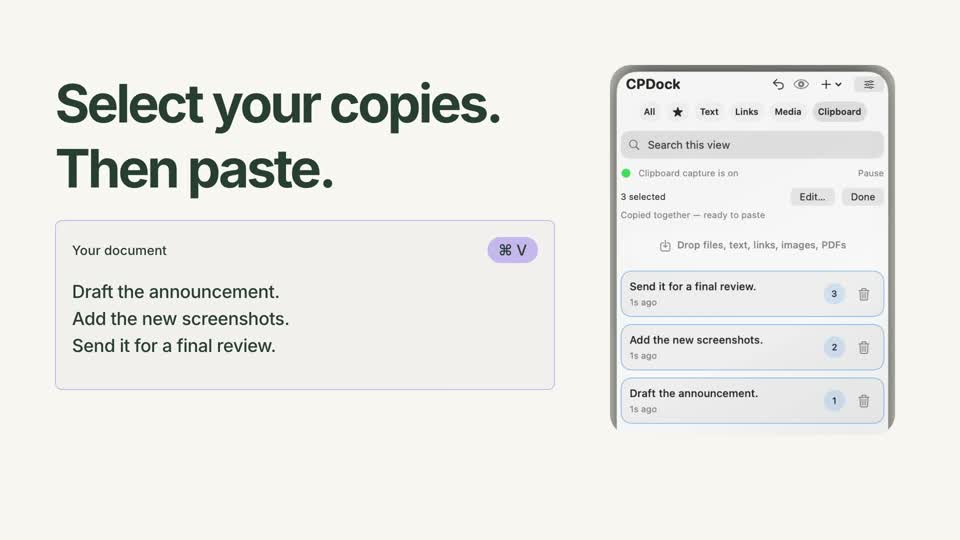Screen dimensions: 960x540
Task: Toggle selection badge 2 on screenshots clip
Action: point(833,347)
